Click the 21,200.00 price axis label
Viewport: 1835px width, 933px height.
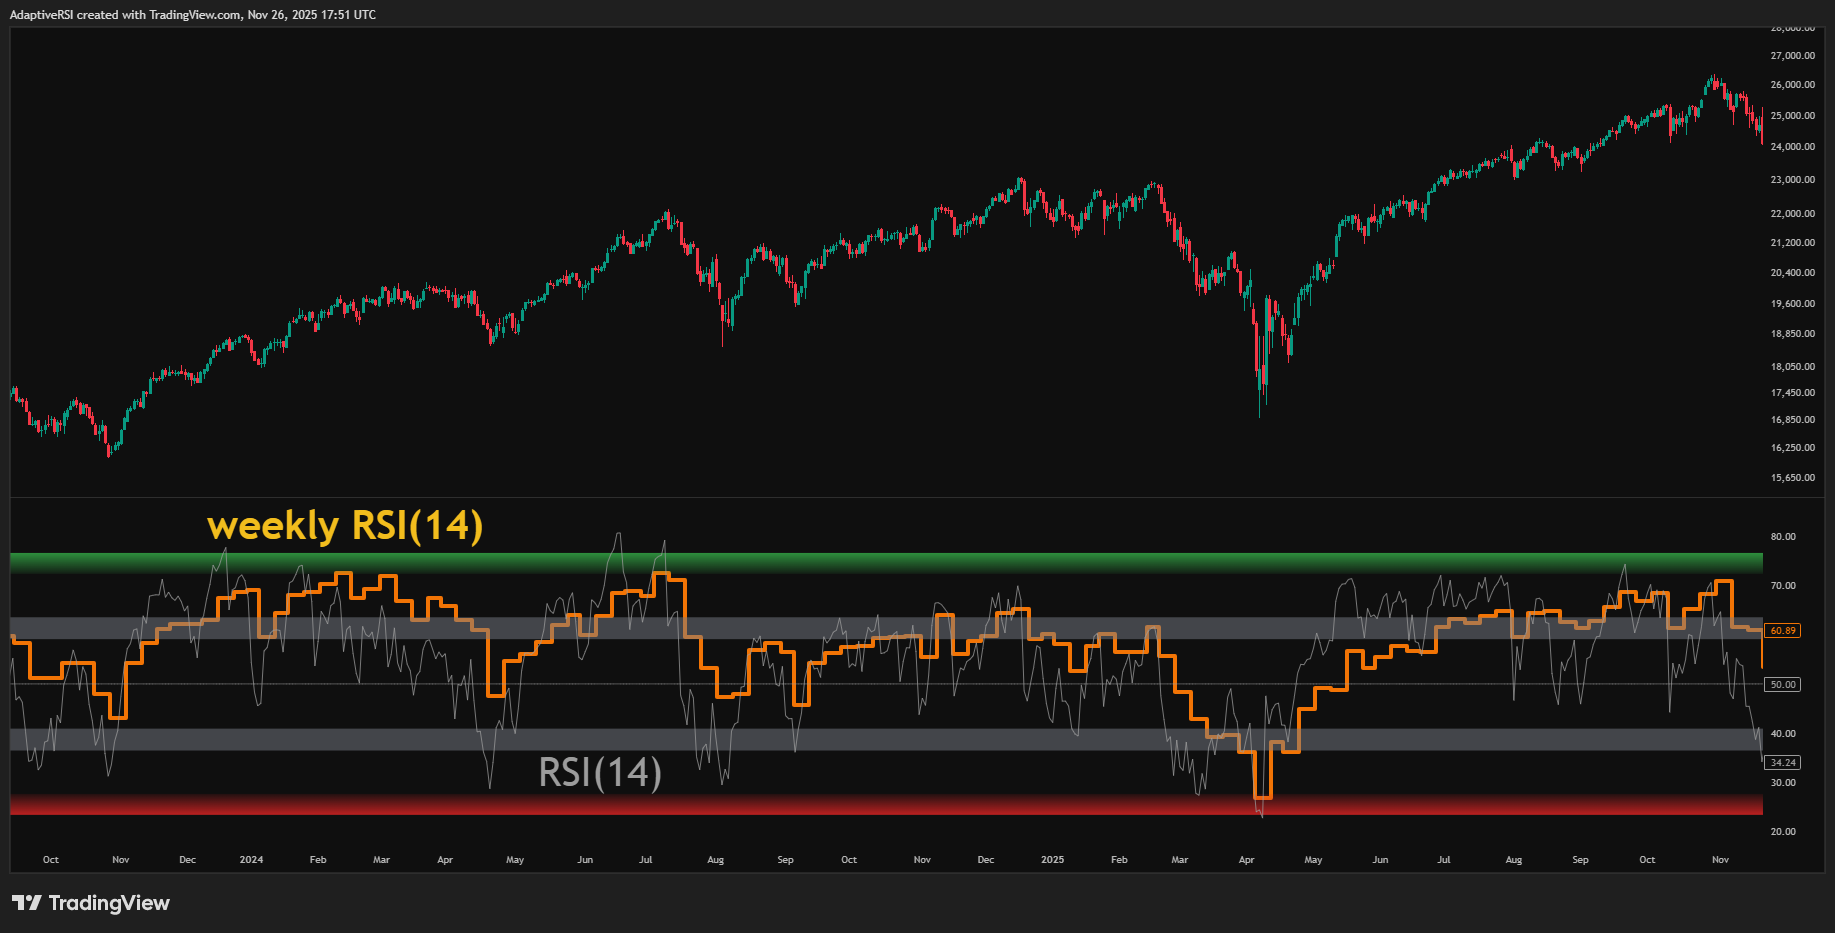point(1792,243)
